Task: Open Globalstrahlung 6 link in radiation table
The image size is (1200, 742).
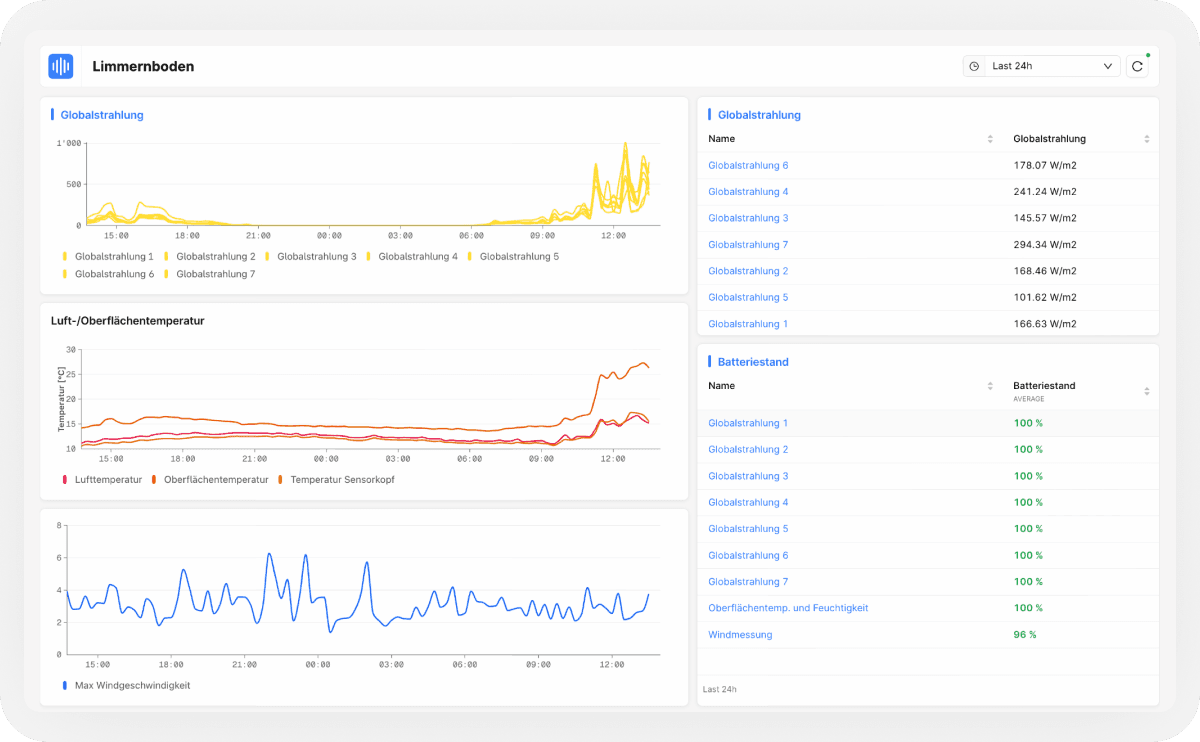Action: pyautogui.click(x=748, y=165)
